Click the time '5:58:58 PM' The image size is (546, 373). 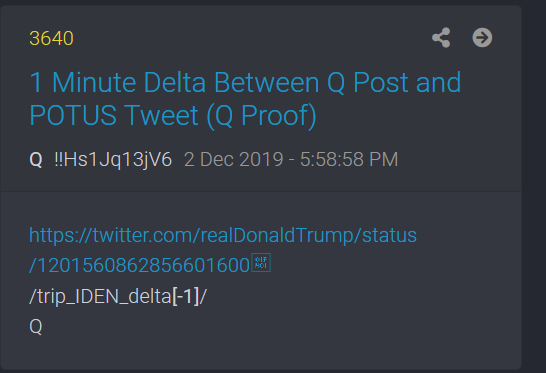coord(349,160)
